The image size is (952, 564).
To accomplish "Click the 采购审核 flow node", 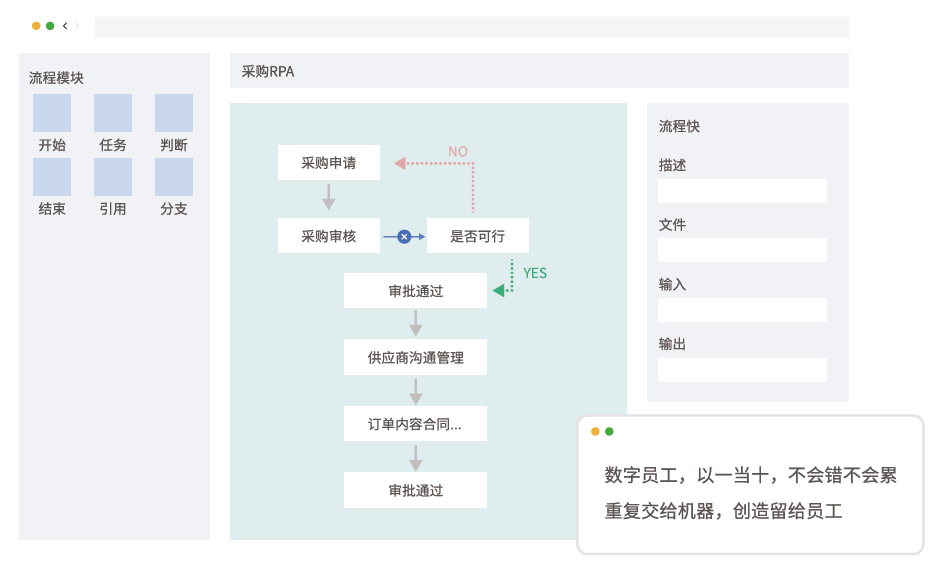I will 328,237.
